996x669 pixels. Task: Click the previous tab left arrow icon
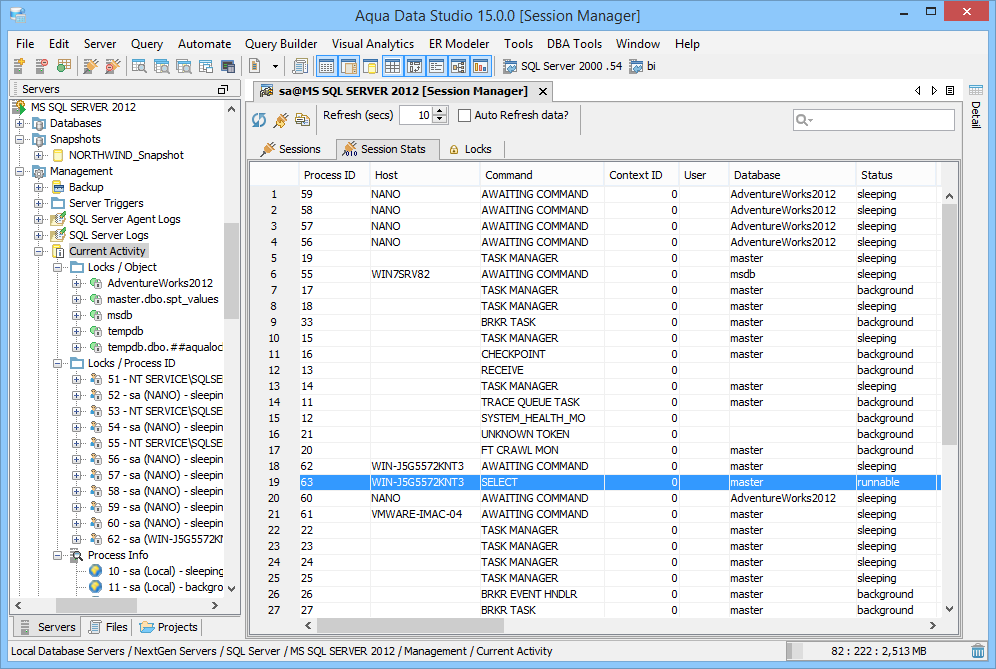click(x=917, y=90)
